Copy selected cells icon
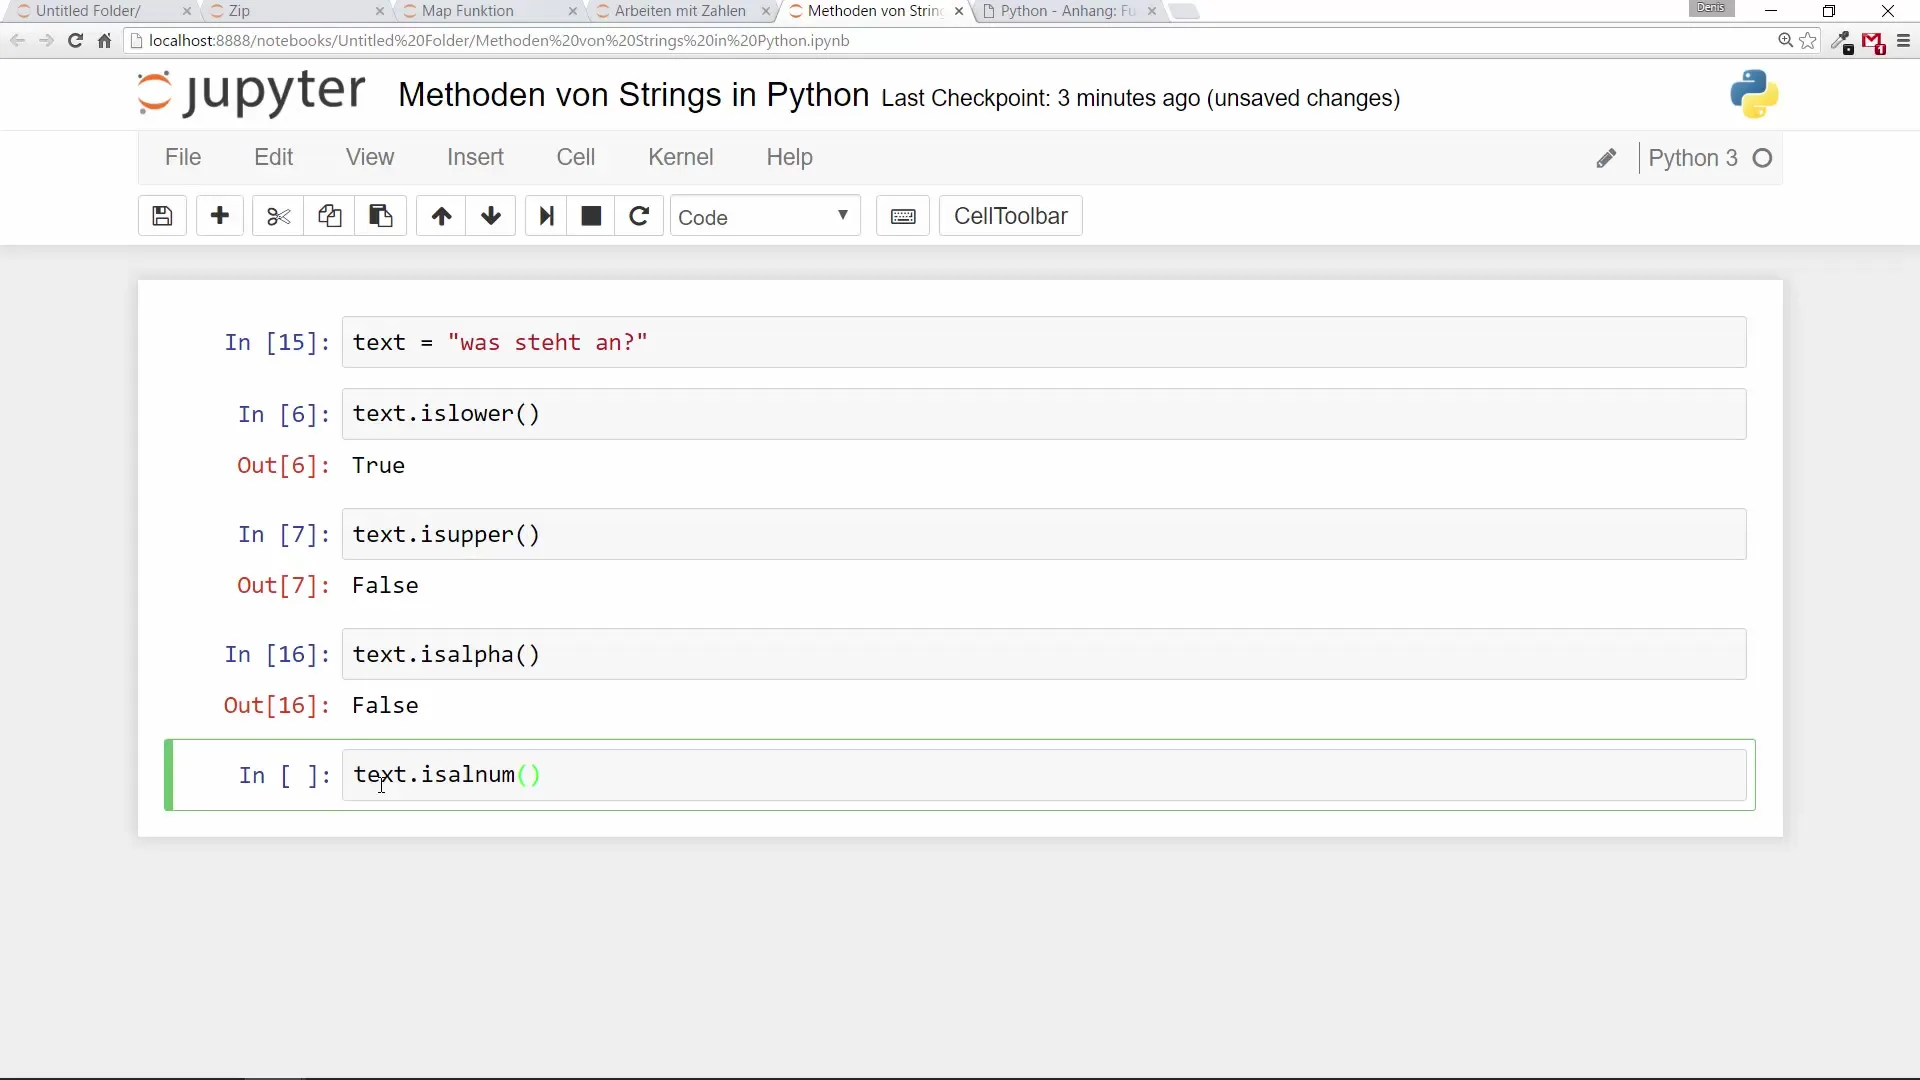Image resolution: width=1920 pixels, height=1080 pixels. tap(329, 216)
